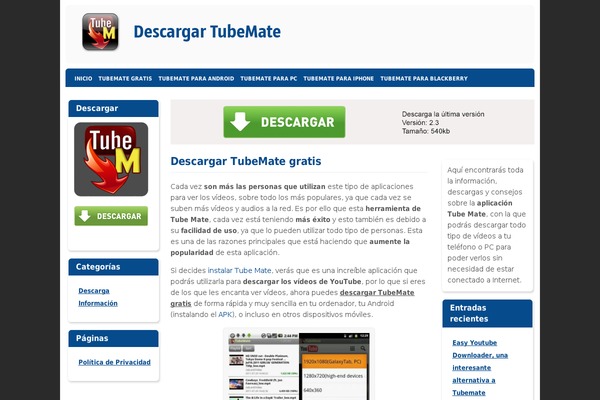Image resolution: width=600 pixels, height=400 pixels.
Task: Click the Páginas widget header
Action: click(113, 338)
